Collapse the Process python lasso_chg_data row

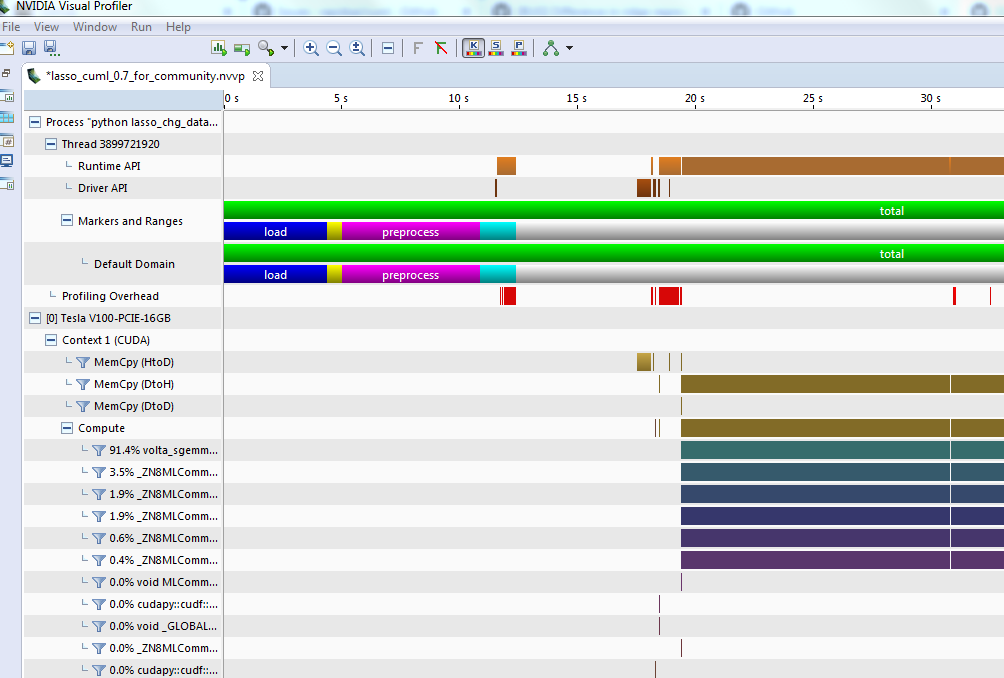pos(35,122)
